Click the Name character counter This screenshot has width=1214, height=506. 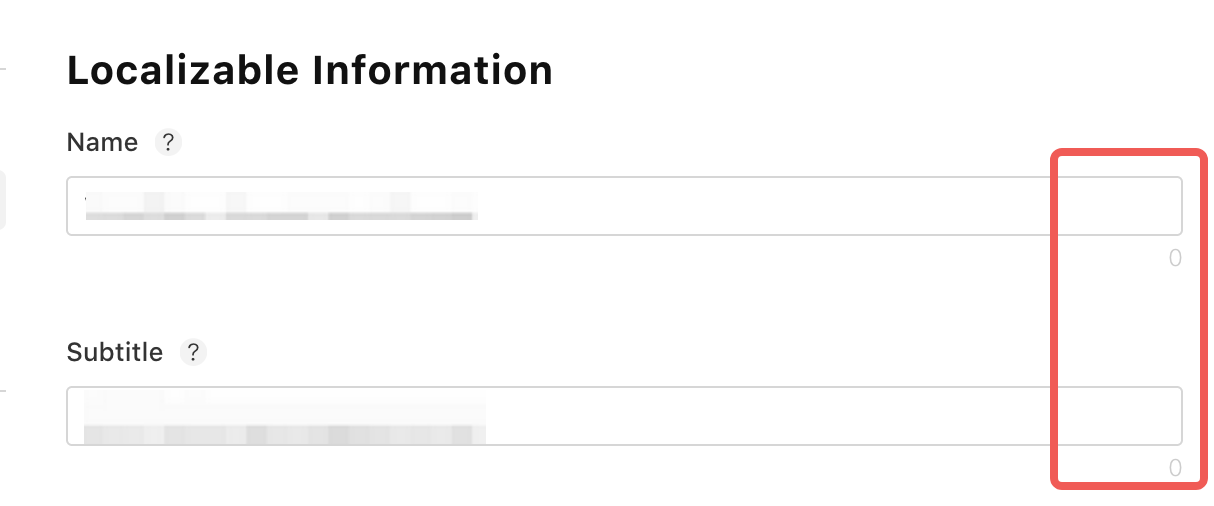(x=1175, y=258)
